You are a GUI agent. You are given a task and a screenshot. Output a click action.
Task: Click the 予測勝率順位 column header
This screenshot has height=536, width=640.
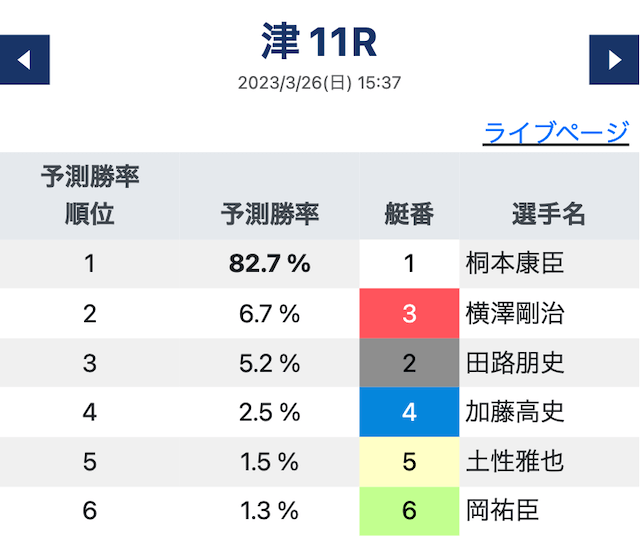tap(90, 196)
